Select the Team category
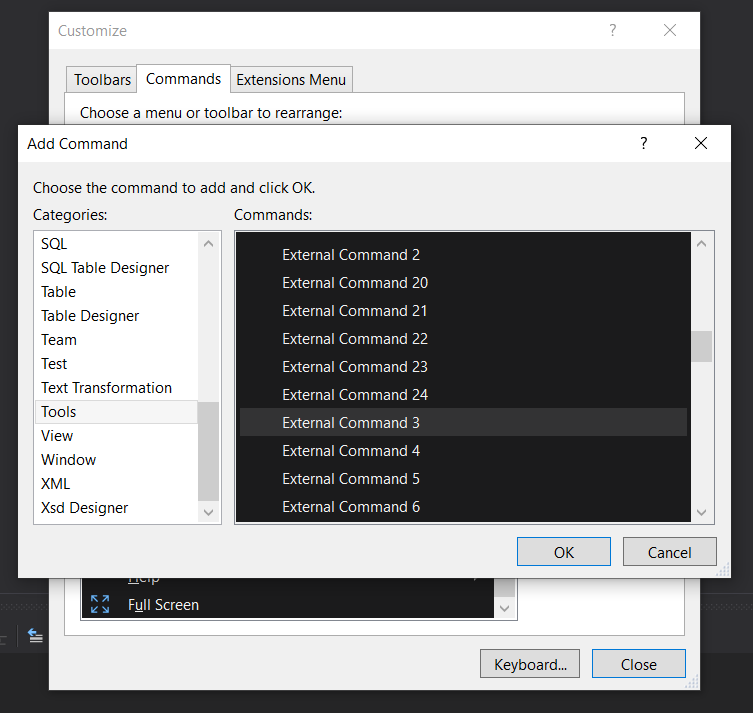753x713 pixels. [116, 340]
